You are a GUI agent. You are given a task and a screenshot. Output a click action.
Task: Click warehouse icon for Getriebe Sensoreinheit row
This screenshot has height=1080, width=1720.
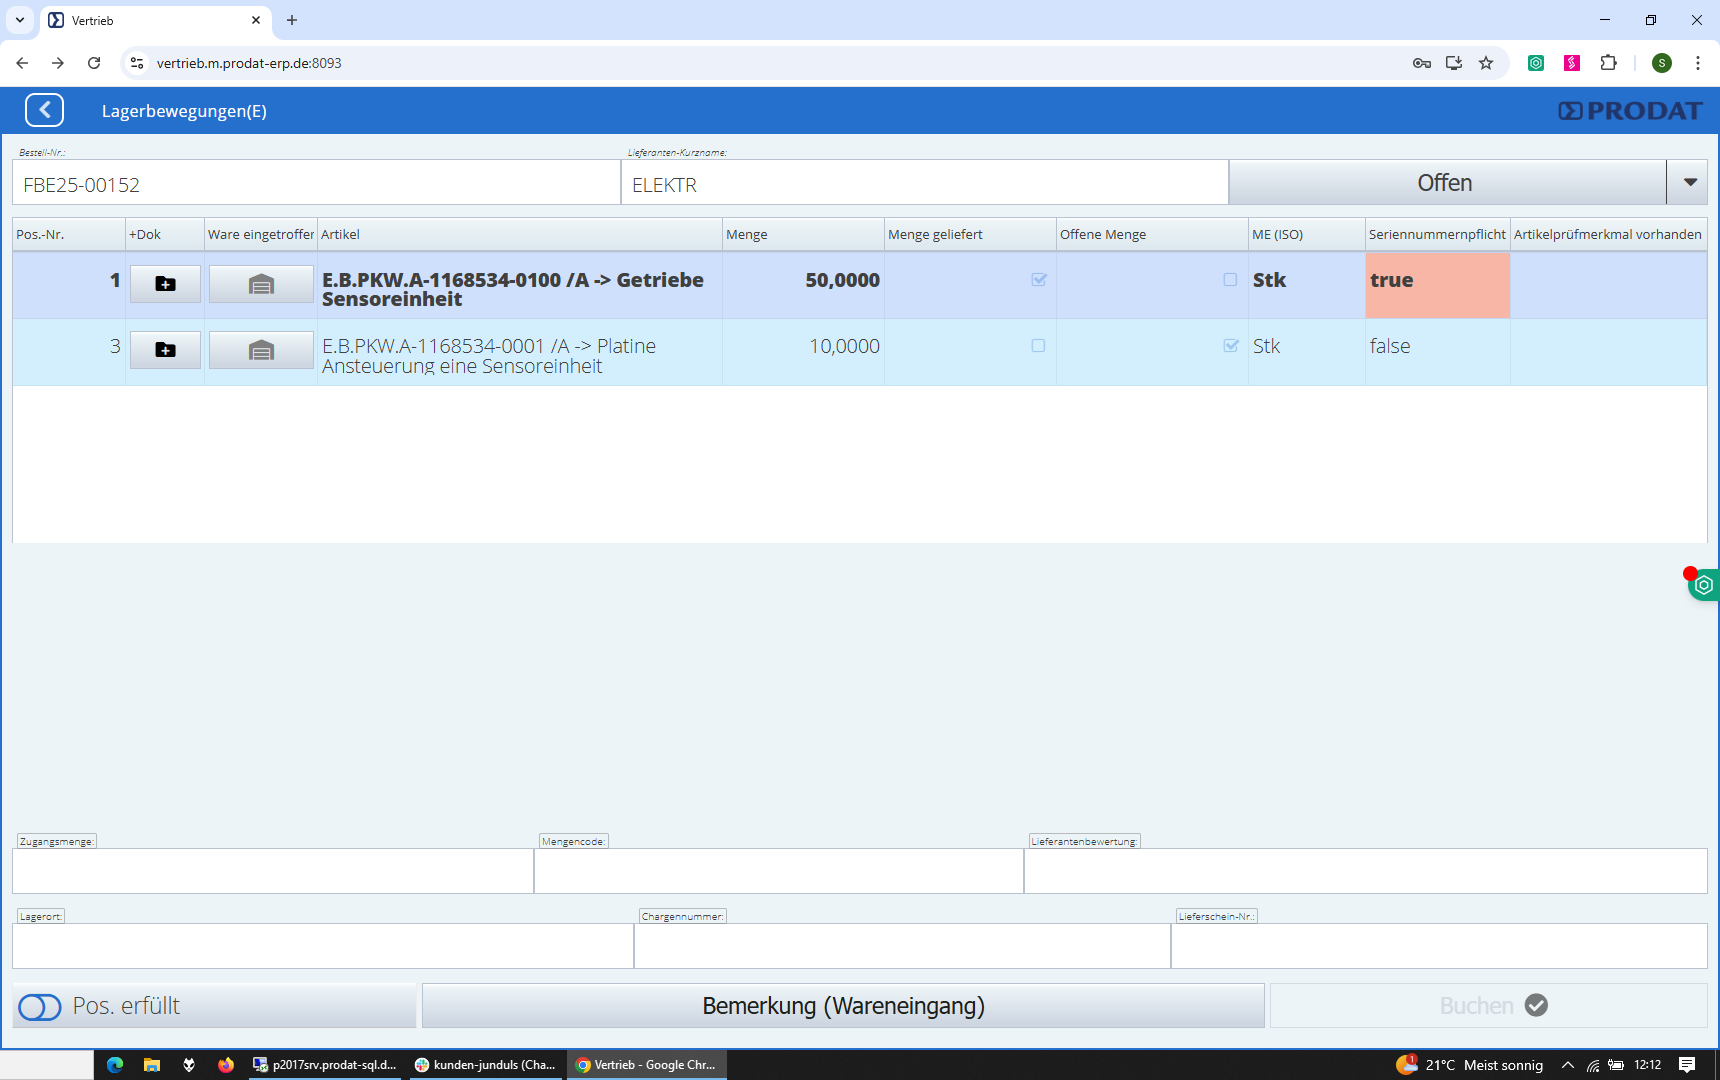pos(261,284)
